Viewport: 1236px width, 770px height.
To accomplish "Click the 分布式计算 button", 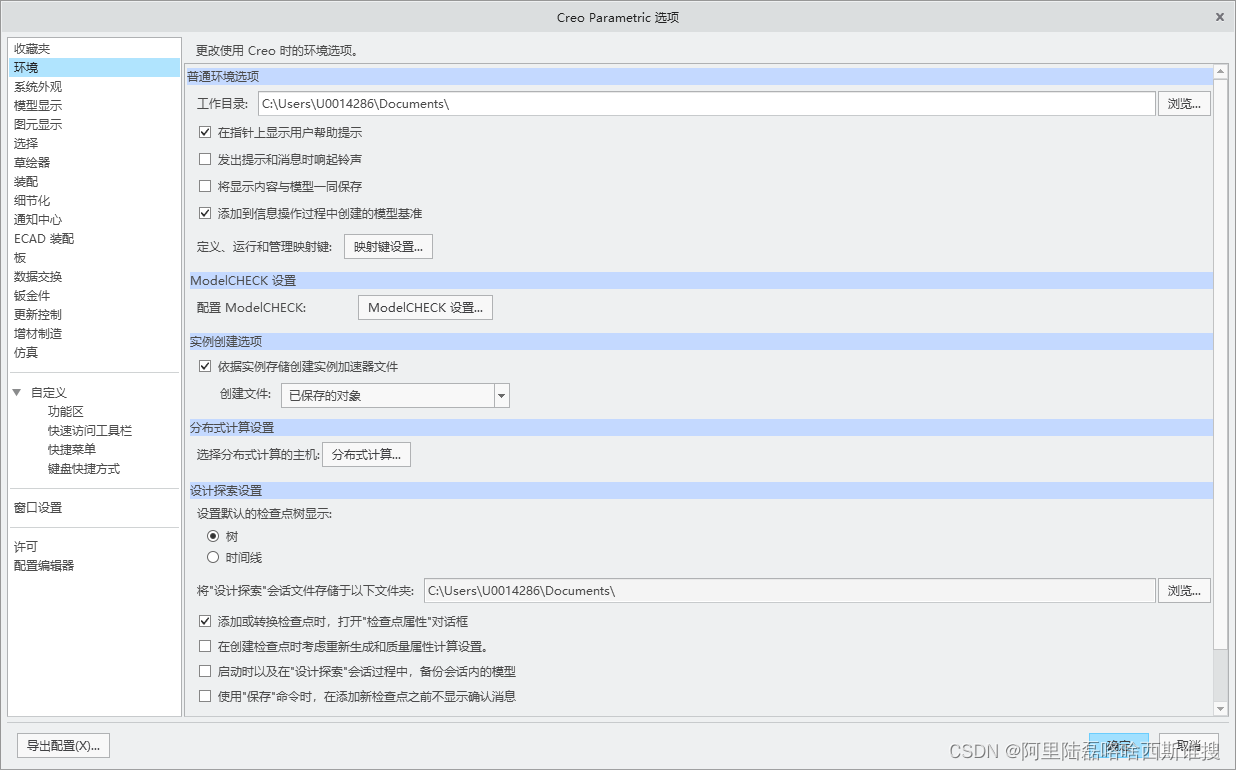I will [366, 455].
